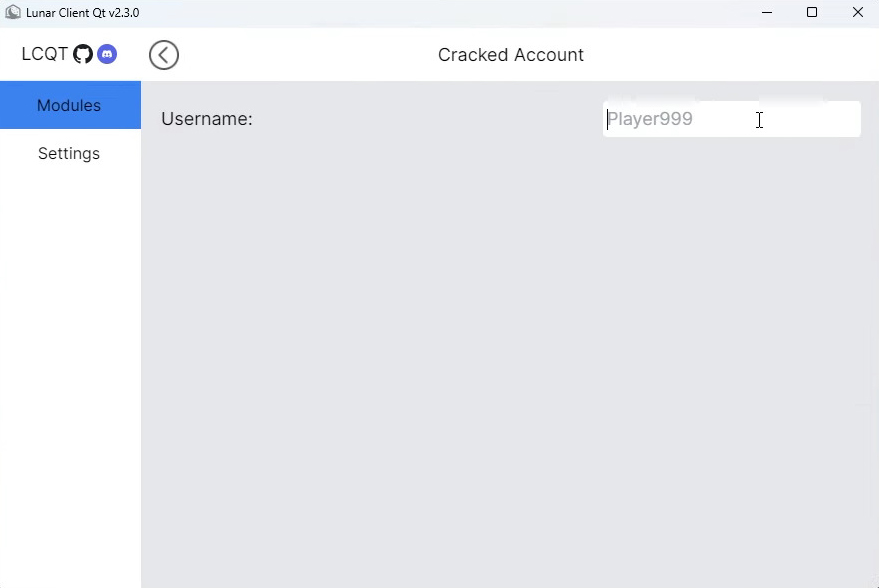Open the Discord server icon
Image resolution: width=879 pixels, height=588 pixels.
coord(107,54)
